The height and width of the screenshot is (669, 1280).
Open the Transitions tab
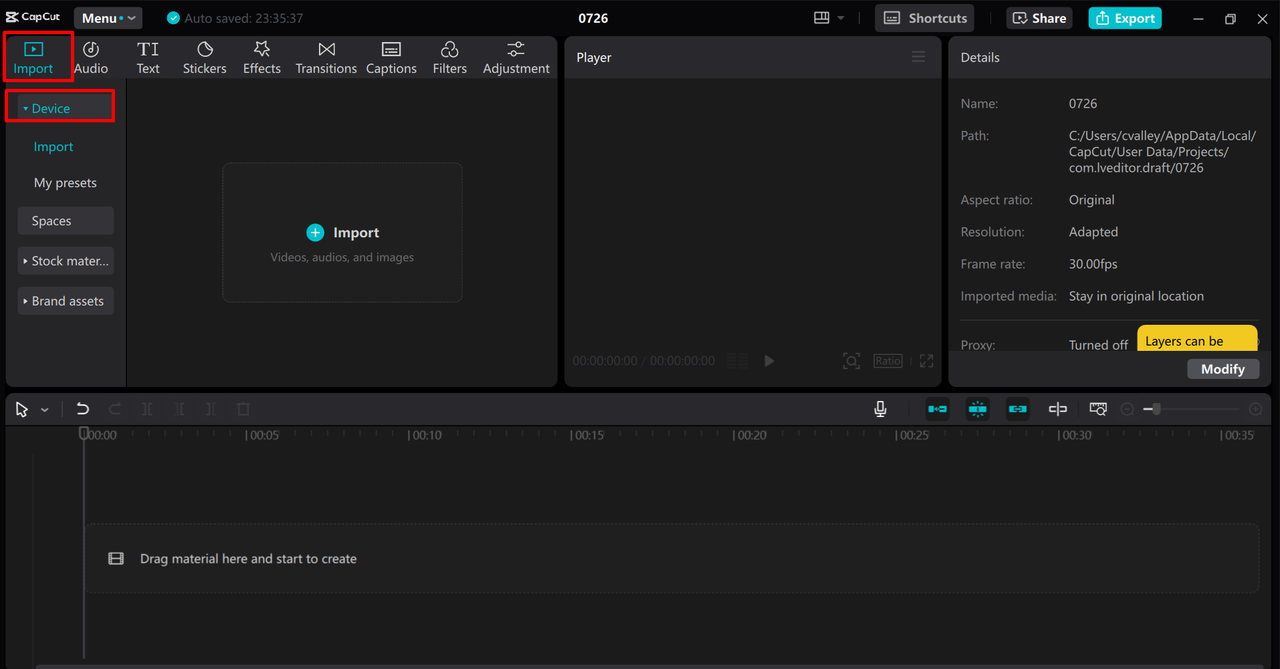326,58
